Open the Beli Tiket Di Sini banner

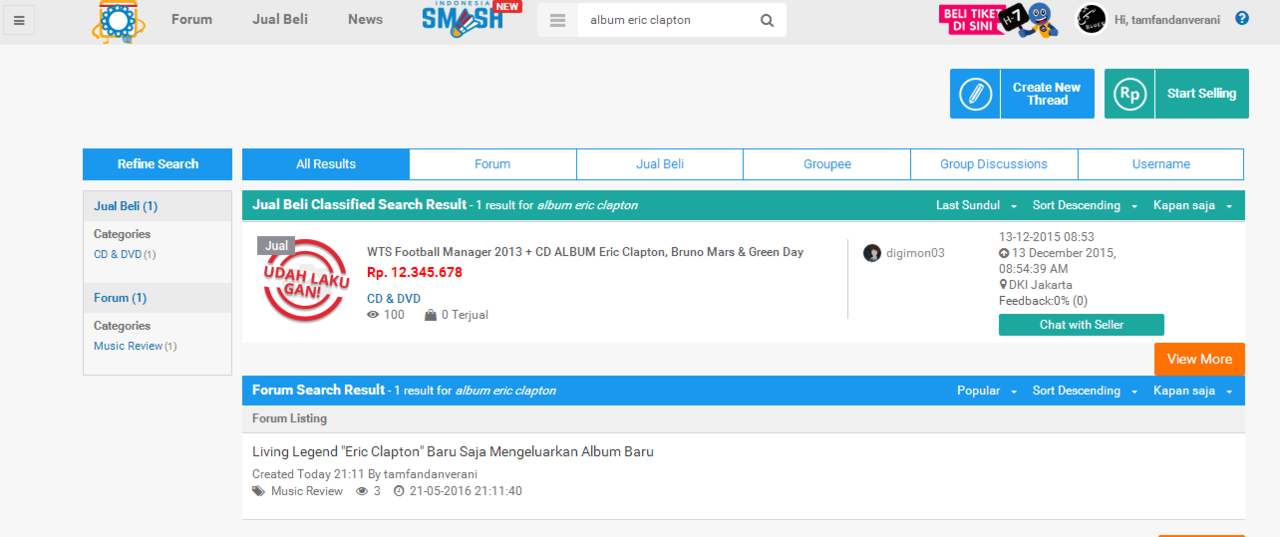[x=998, y=19]
